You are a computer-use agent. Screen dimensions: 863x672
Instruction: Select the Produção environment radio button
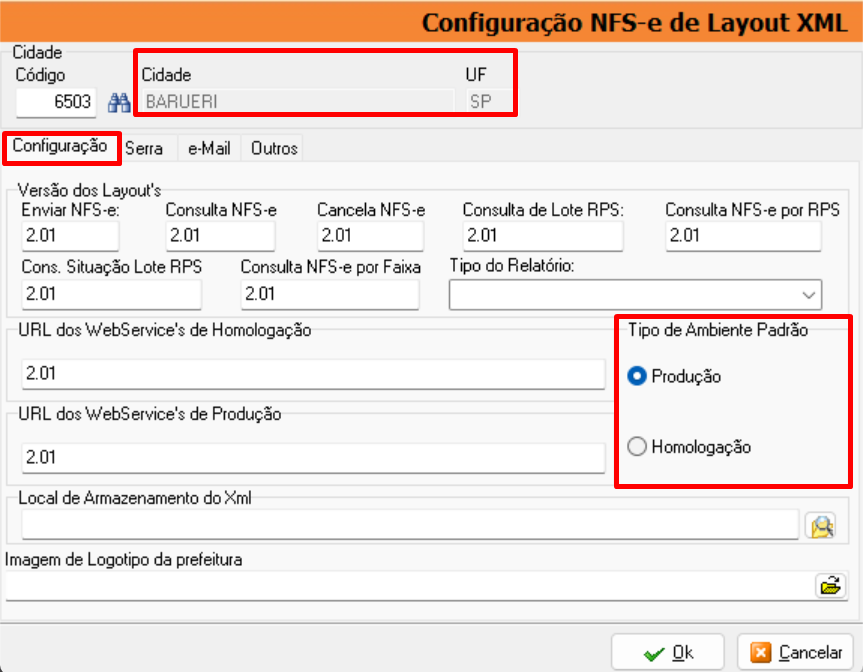[637, 376]
